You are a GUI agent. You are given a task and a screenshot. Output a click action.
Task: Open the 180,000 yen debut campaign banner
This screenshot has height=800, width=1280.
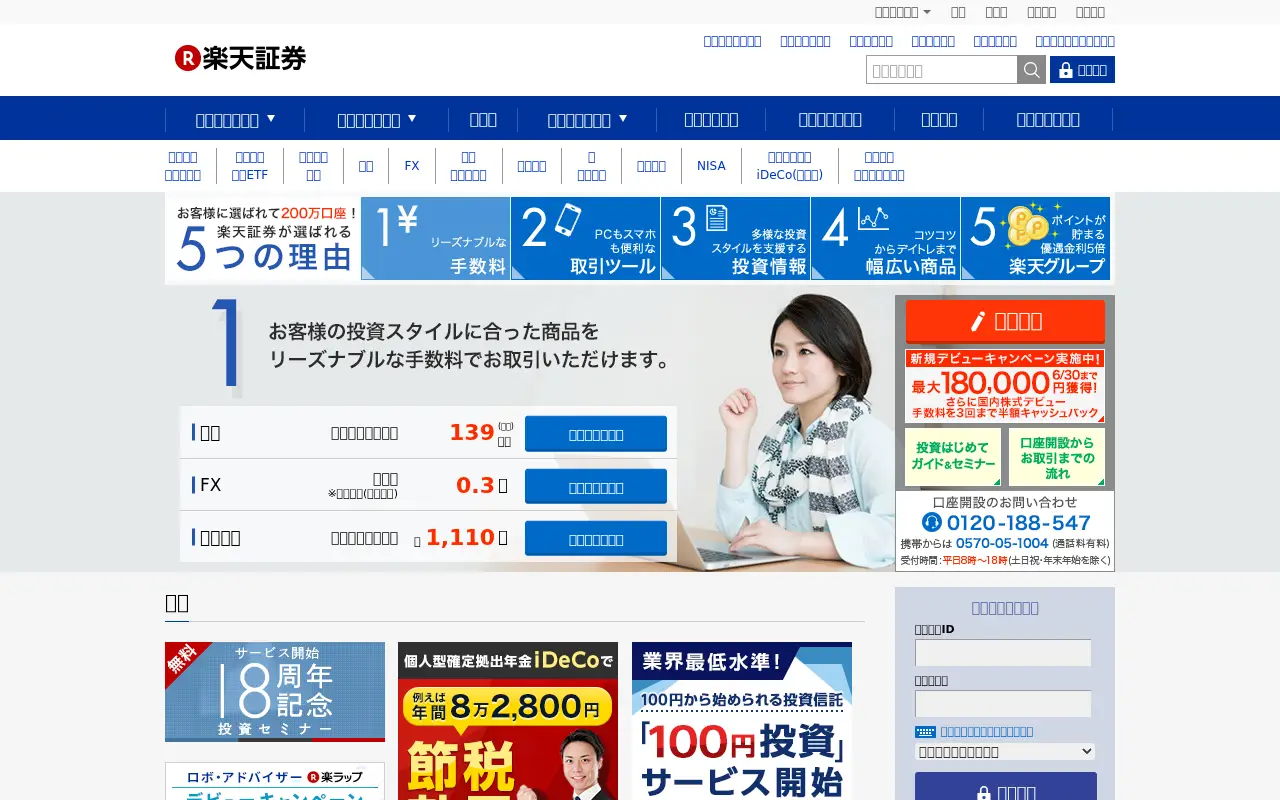coord(1005,385)
